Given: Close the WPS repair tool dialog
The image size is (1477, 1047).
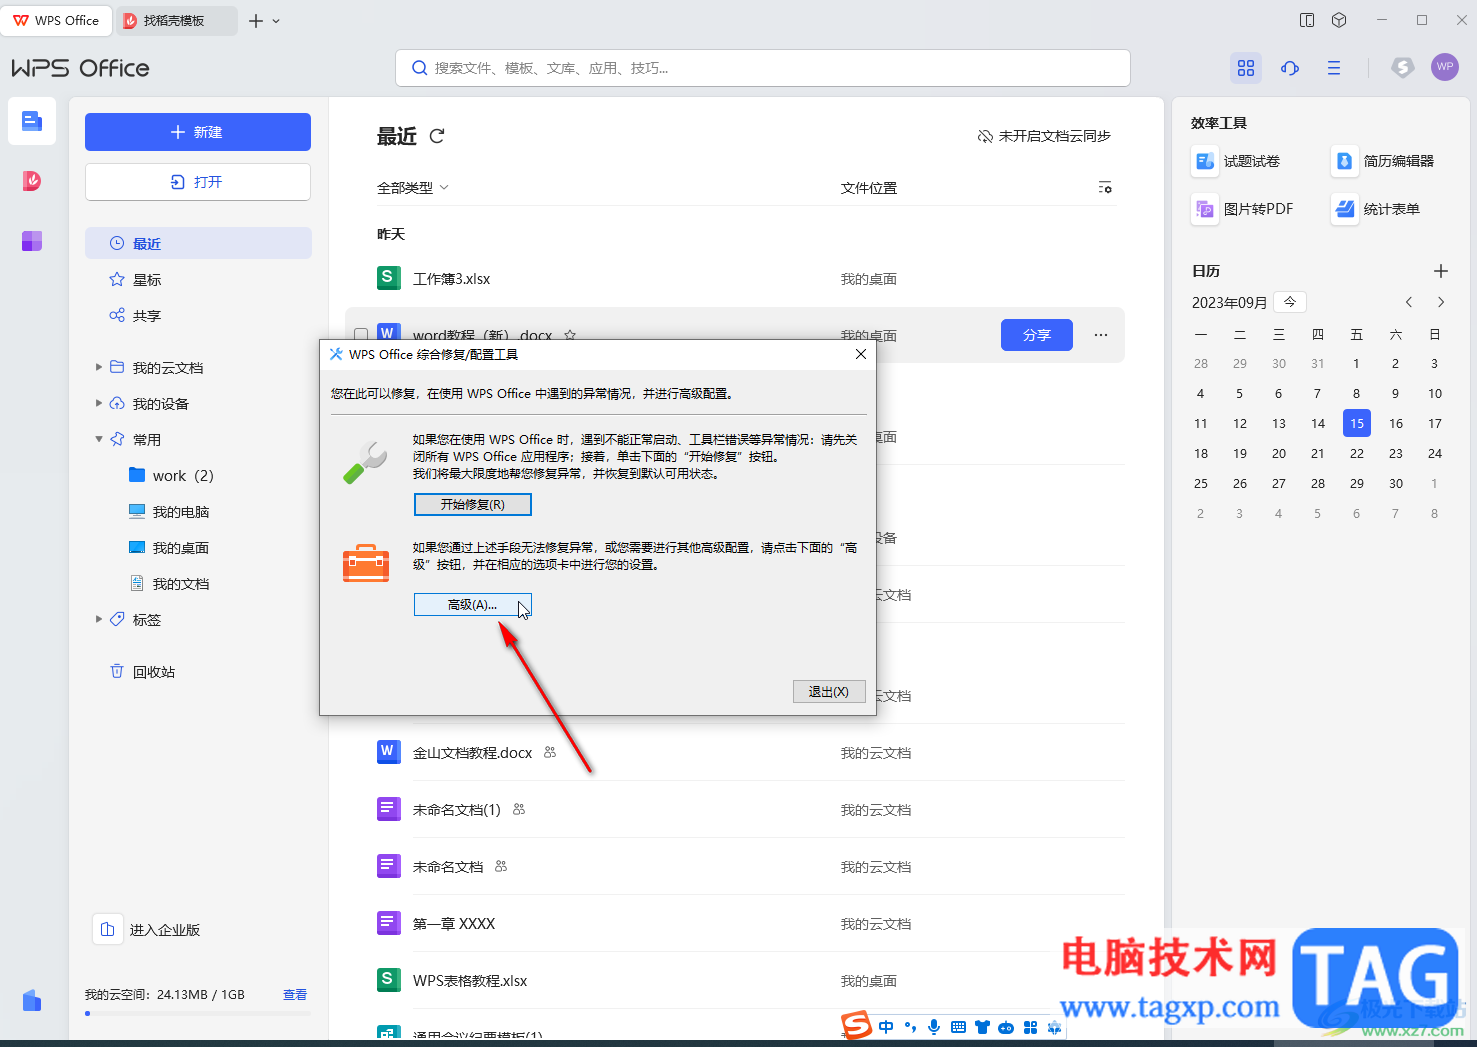Looking at the screenshot, I should tap(861, 354).
